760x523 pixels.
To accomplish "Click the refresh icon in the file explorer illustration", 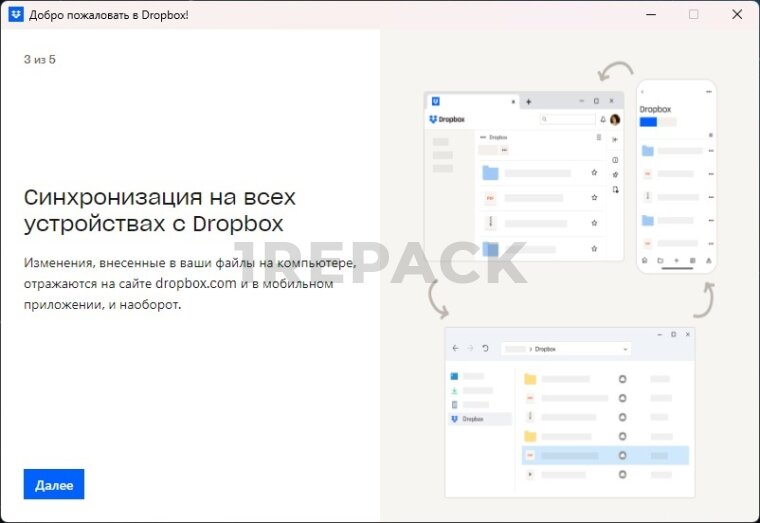I will (x=485, y=348).
